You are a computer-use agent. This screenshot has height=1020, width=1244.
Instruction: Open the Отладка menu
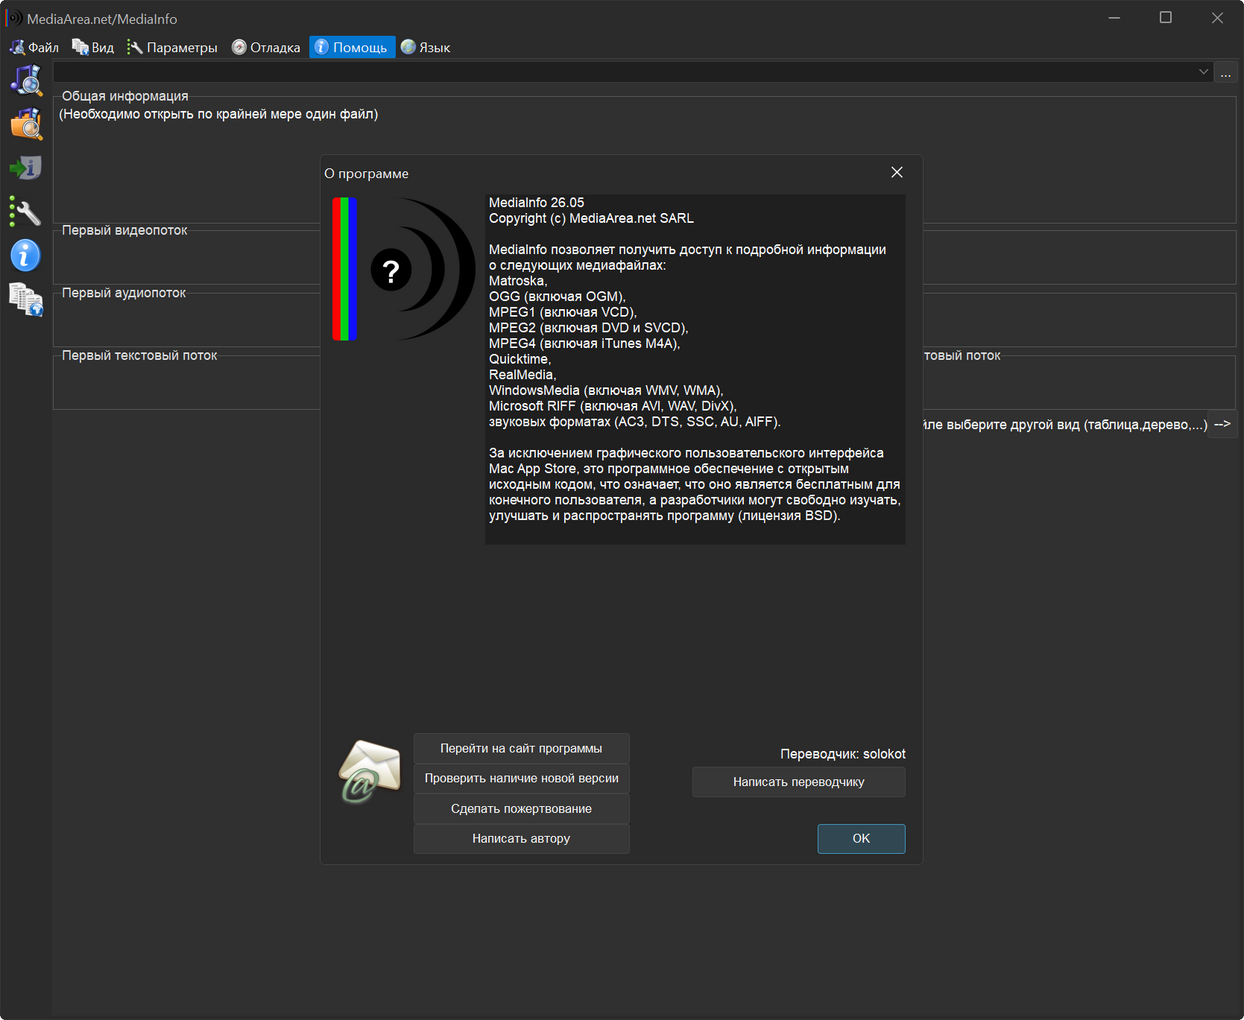266,47
